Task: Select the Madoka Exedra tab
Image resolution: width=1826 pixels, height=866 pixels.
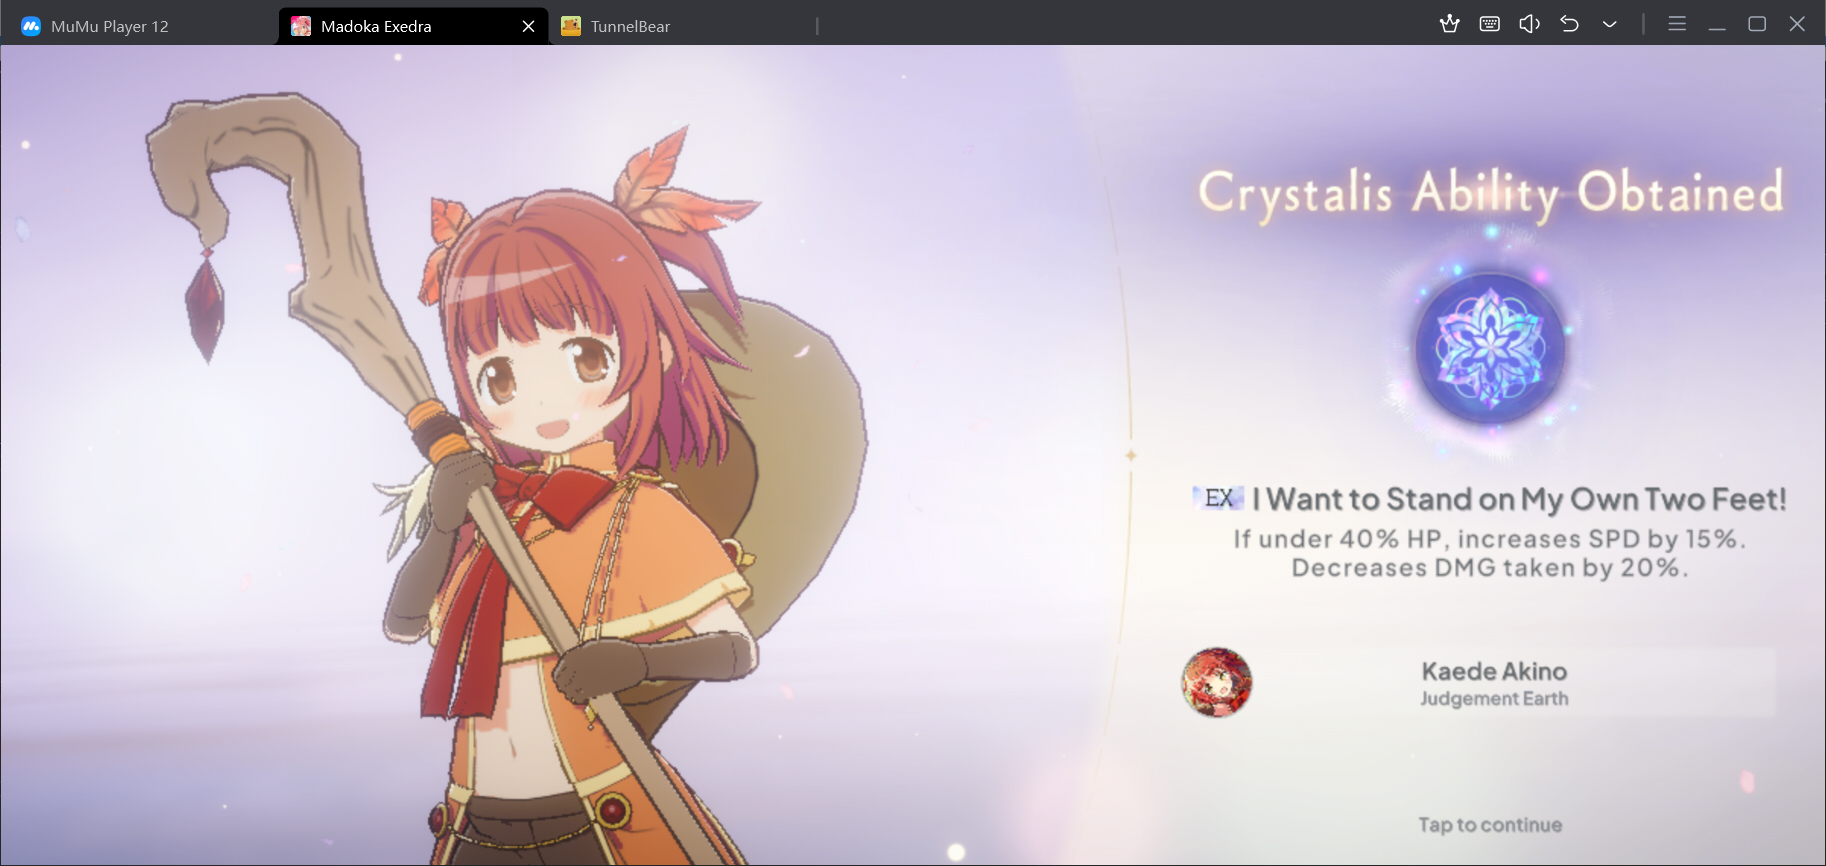Action: tap(412, 26)
